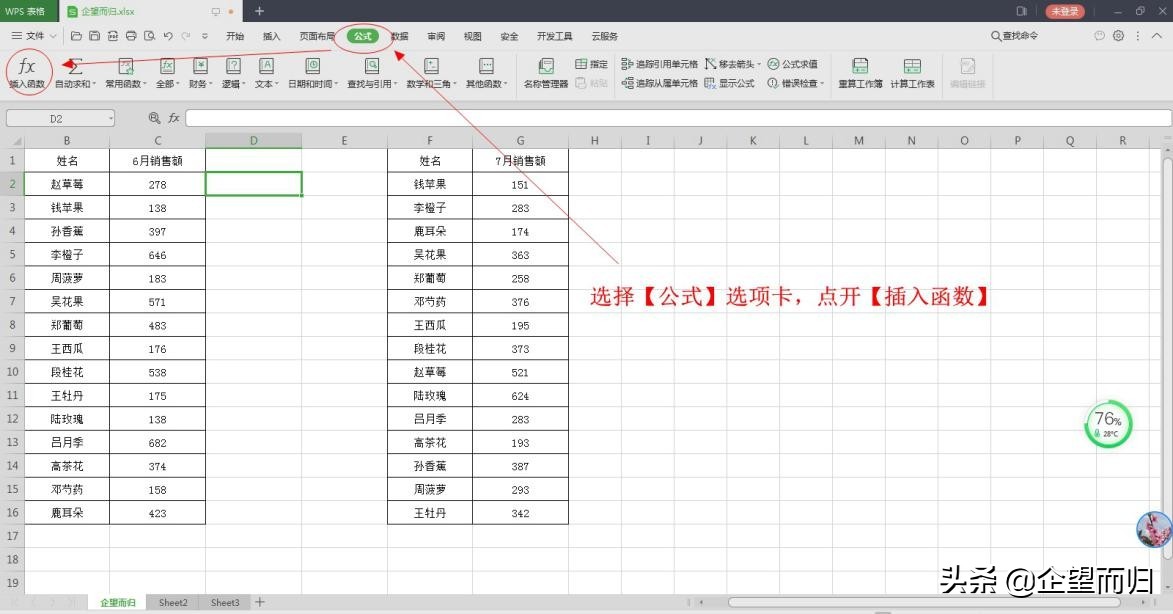Click the save icon in quick toolbar
The image size is (1173, 614).
click(94, 35)
